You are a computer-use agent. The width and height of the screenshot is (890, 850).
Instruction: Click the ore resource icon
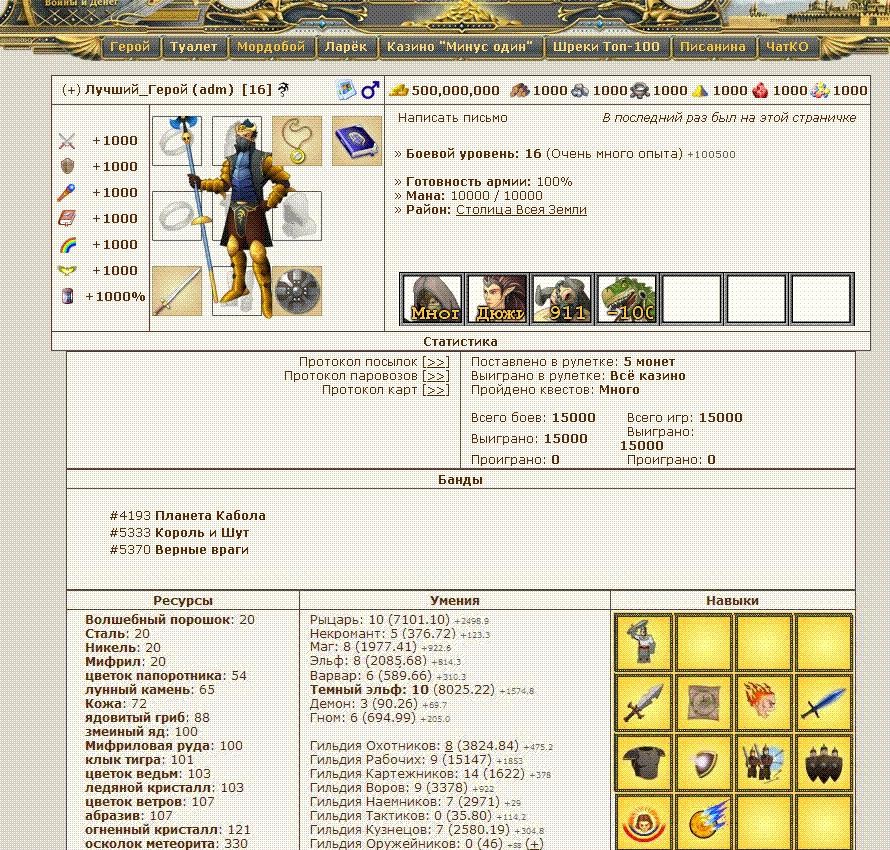[580, 90]
